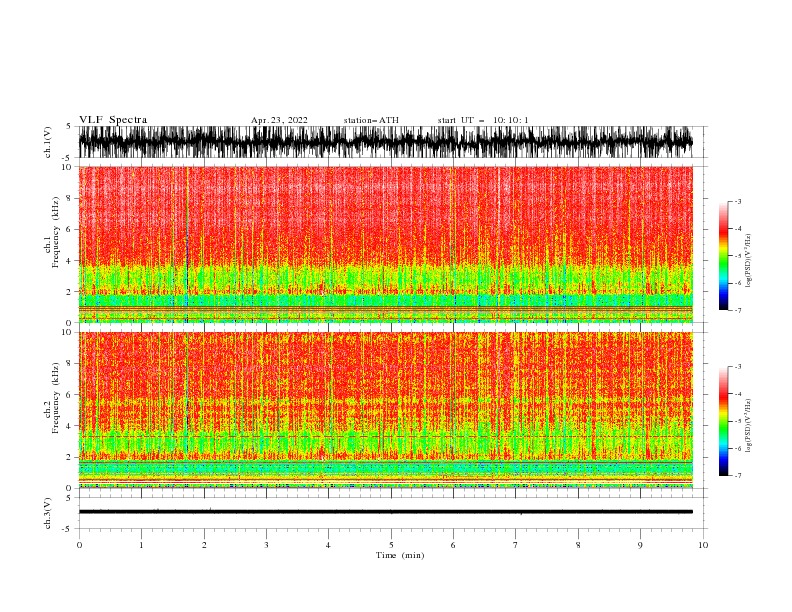Click time axis tick label "5"

tap(391, 545)
